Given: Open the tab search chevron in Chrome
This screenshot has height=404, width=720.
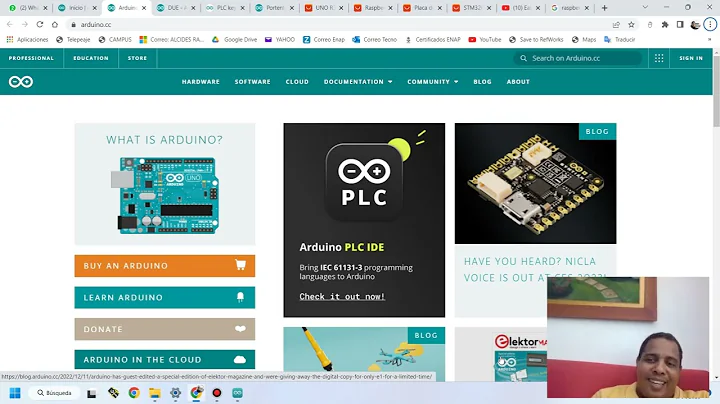Looking at the screenshot, I should pyautogui.click(x=645, y=8).
